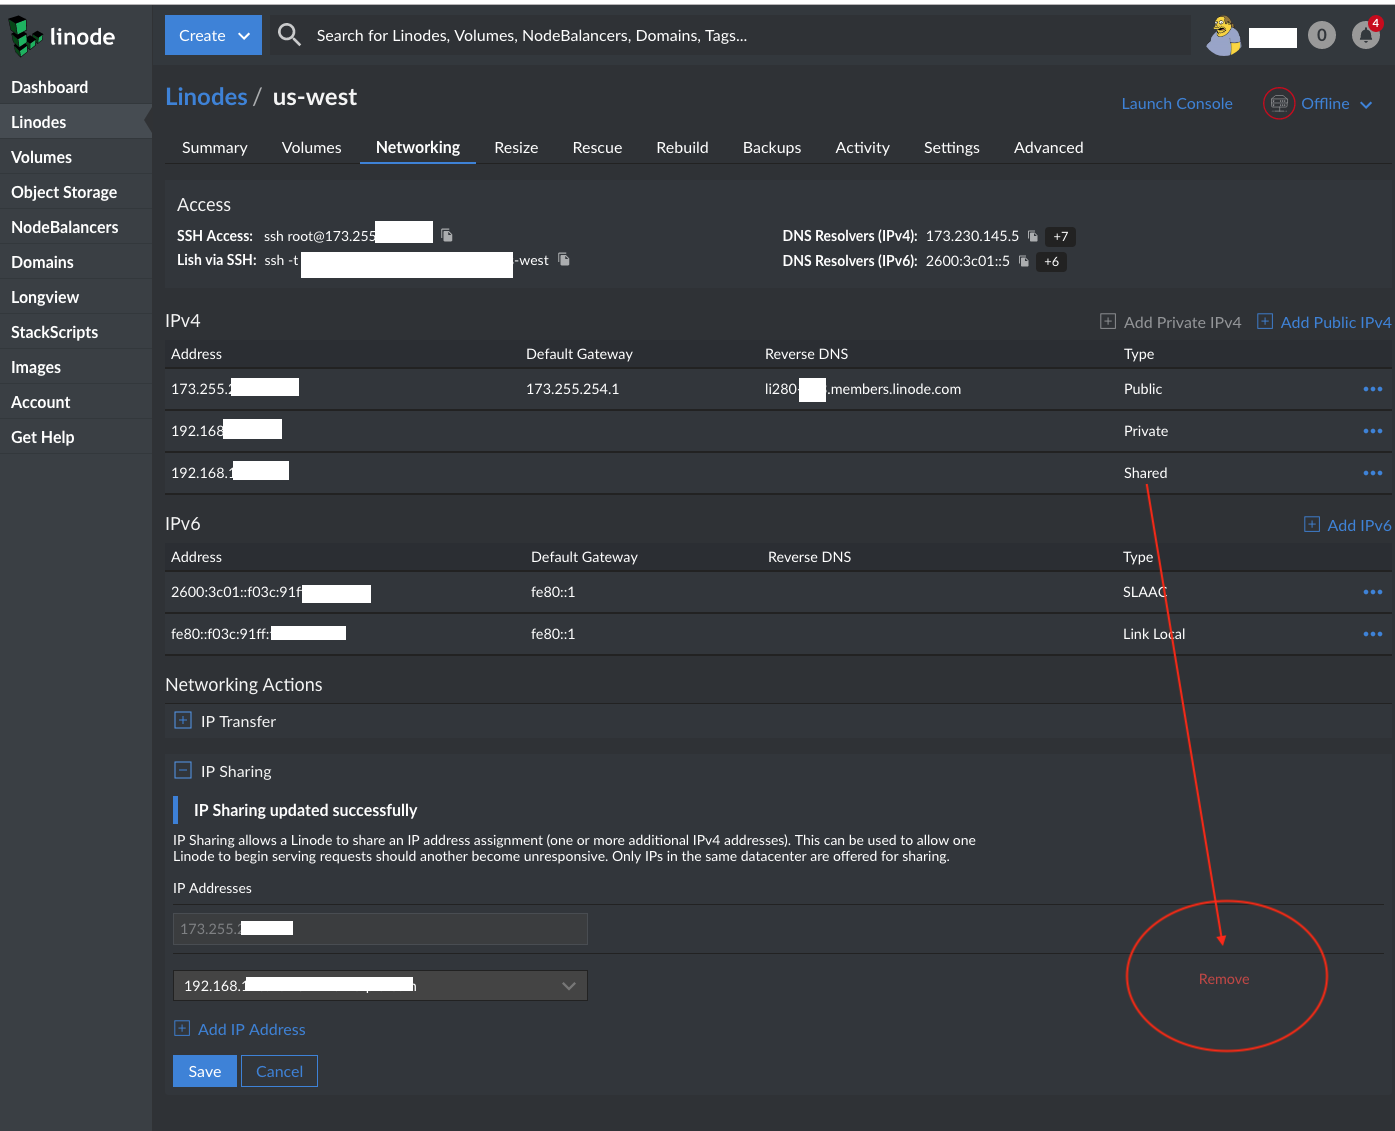Open the 192.168 shared IP dropdown
This screenshot has width=1395, height=1131.
(380, 986)
